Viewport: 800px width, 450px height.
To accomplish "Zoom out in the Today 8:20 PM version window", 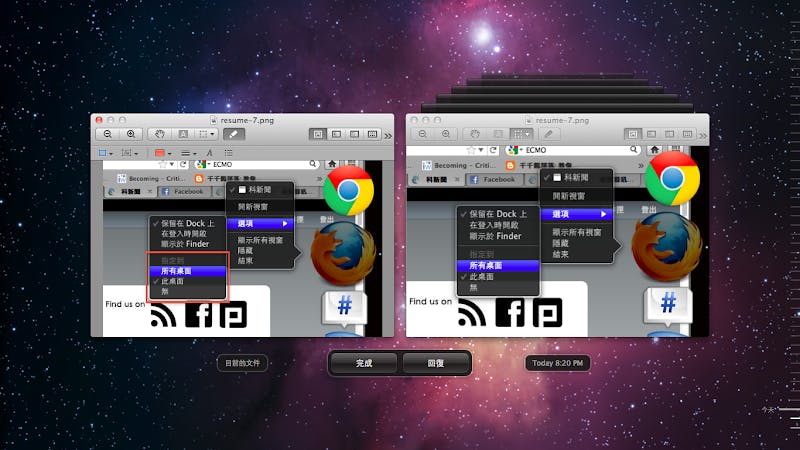I will (422, 134).
